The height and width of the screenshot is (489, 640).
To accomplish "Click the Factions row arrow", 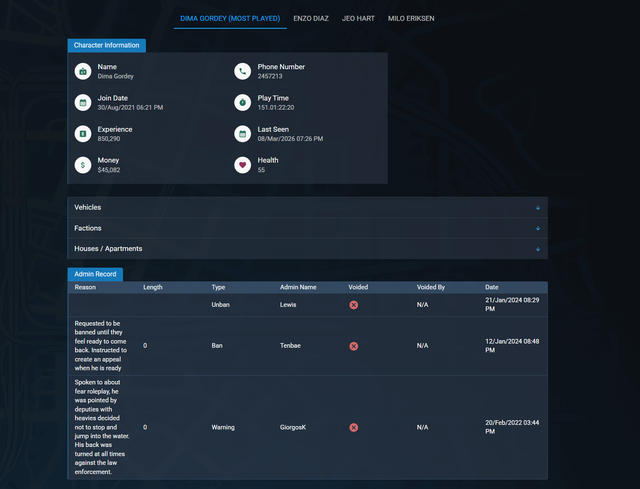I will tap(538, 229).
